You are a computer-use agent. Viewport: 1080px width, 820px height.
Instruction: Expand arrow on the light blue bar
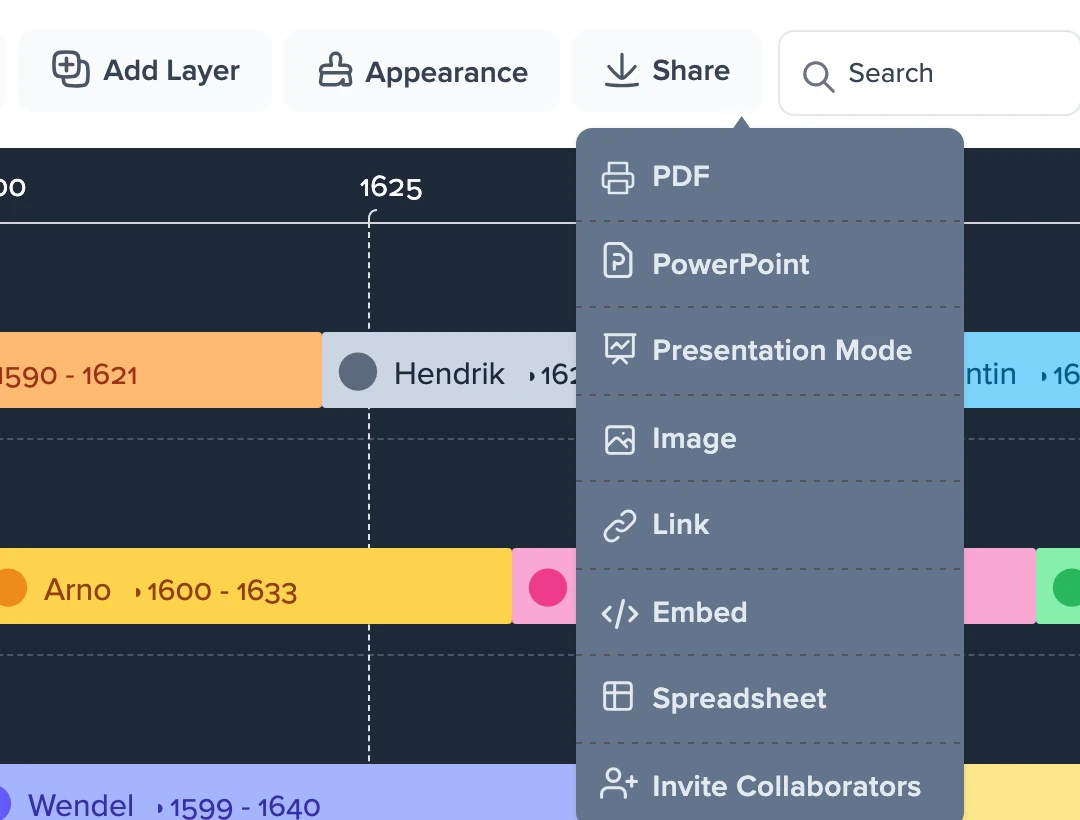(1044, 376)
